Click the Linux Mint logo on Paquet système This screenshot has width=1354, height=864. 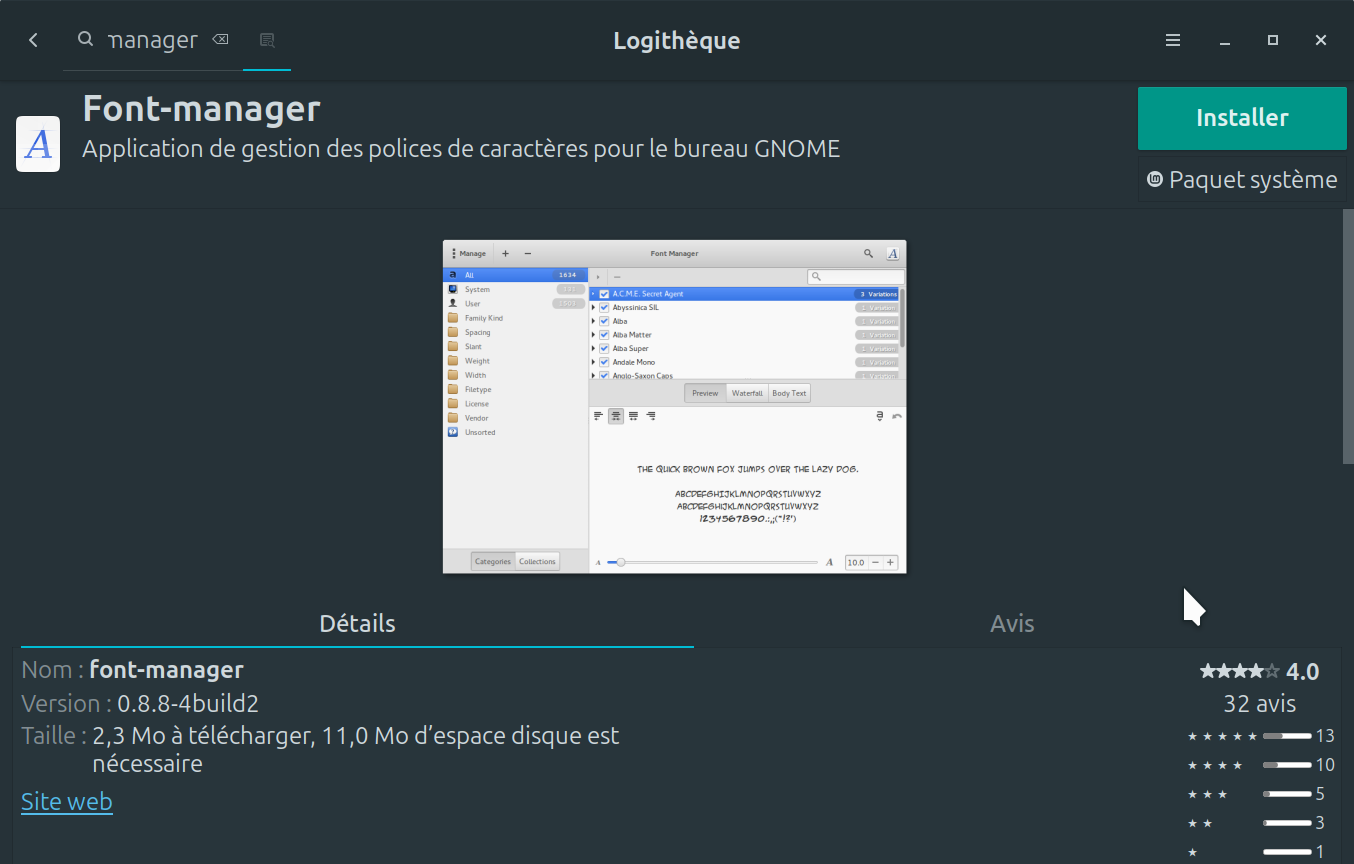pyautogui.click(x=1155, y=180)
